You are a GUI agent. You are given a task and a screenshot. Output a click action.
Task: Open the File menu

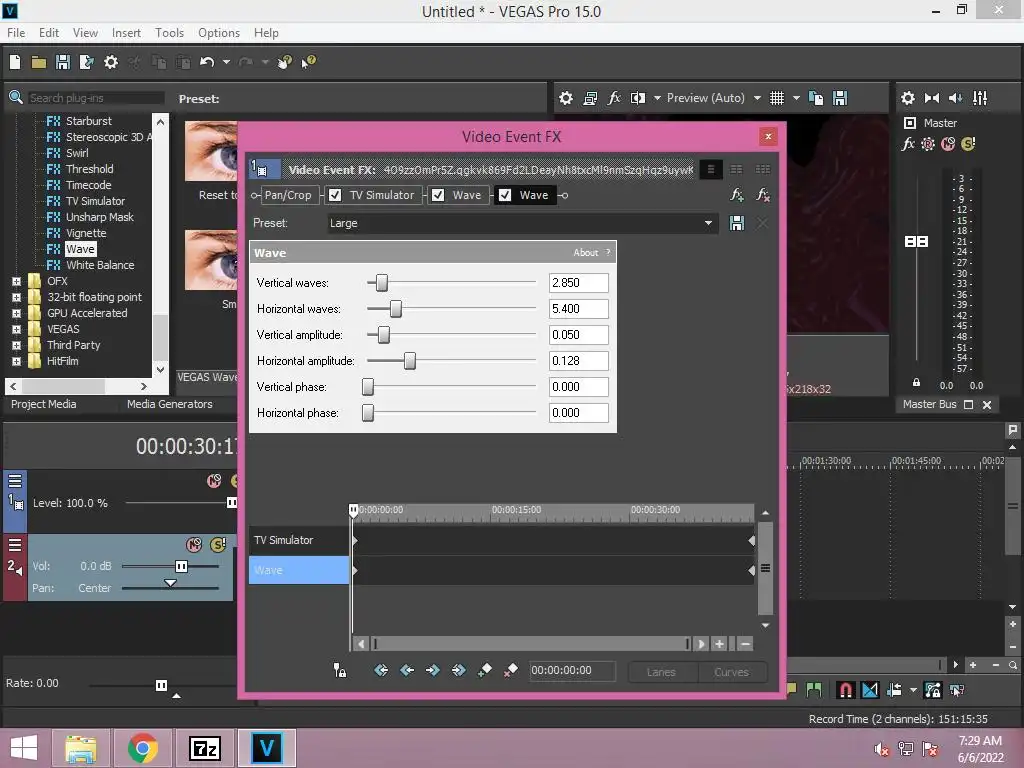[x=16, y=33]
